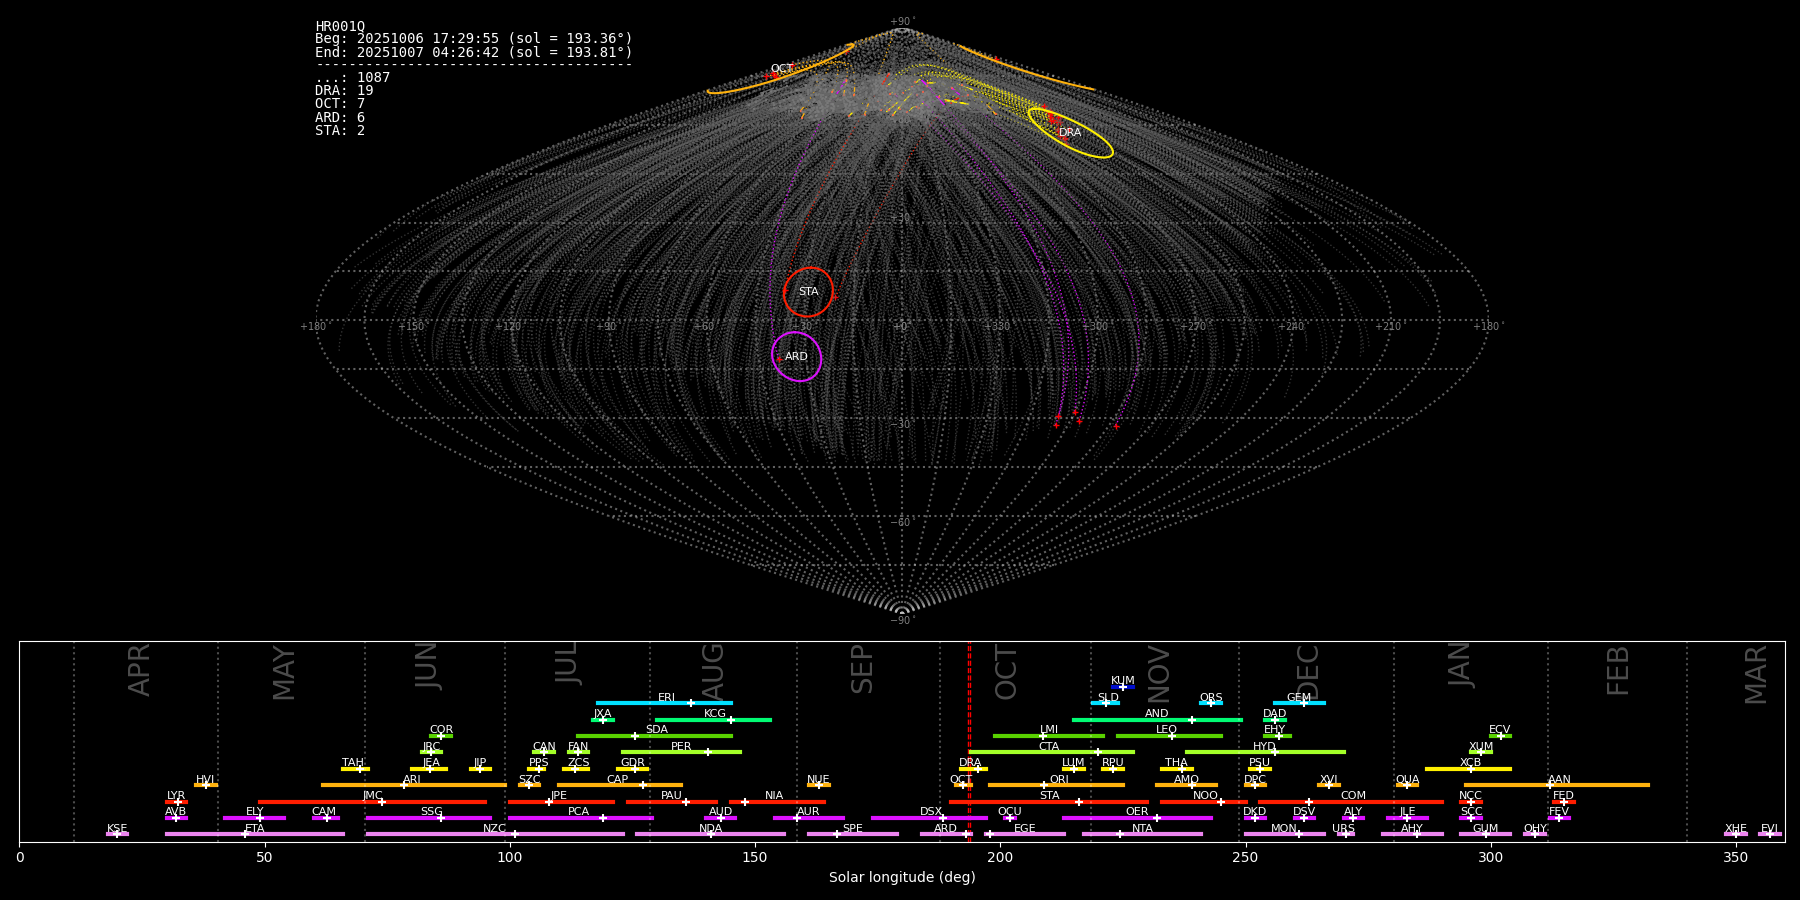Click the 200 tick on solar longitude axis

click(1000, 857)
